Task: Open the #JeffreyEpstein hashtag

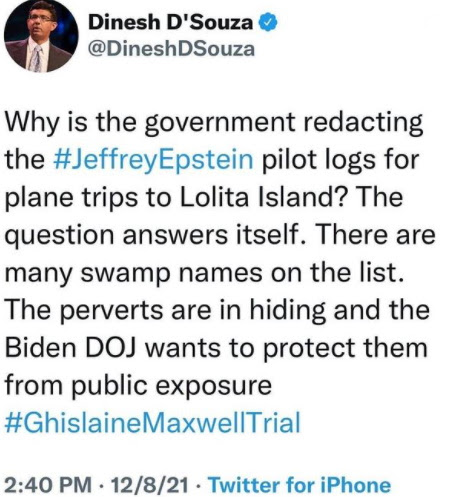Action: click(153, 159)
